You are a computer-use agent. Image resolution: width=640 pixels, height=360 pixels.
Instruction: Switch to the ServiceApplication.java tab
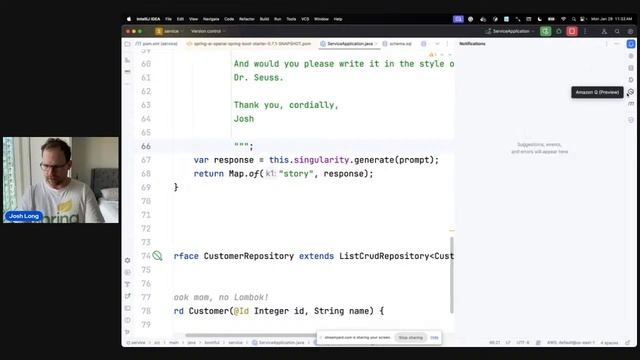[349, 44]
